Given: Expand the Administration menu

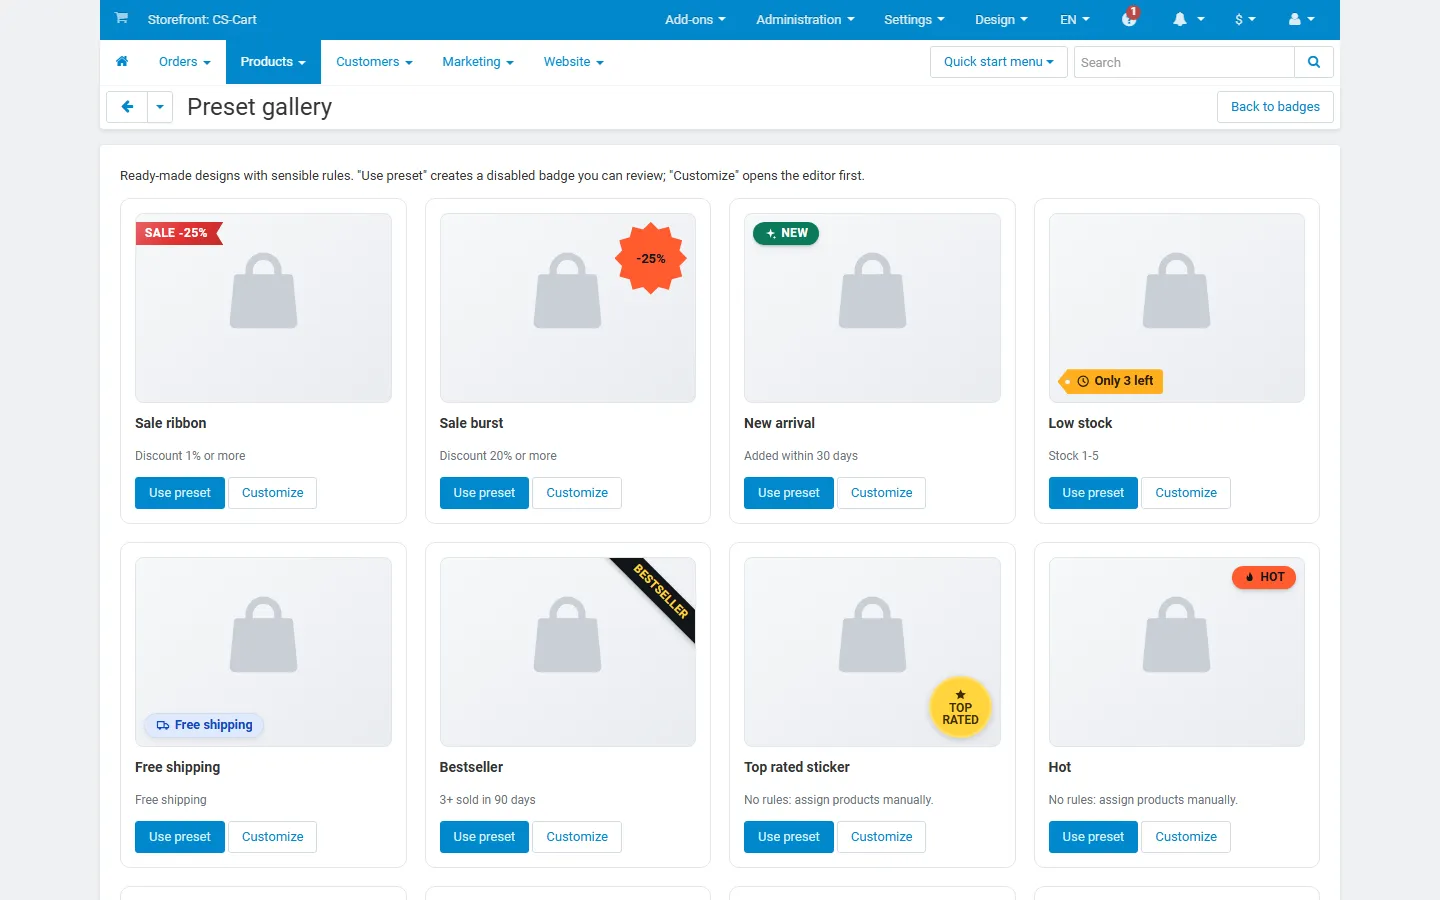Looking at the screenshot, I should (805, 19).
